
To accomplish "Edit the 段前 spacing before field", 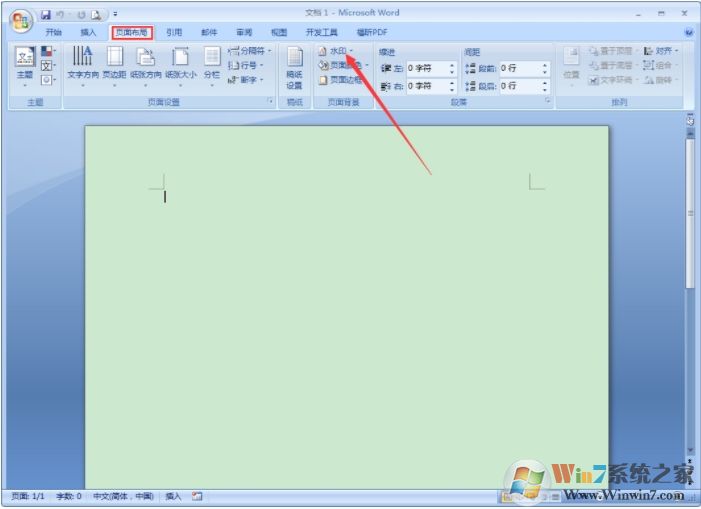I will pos(520,68).
